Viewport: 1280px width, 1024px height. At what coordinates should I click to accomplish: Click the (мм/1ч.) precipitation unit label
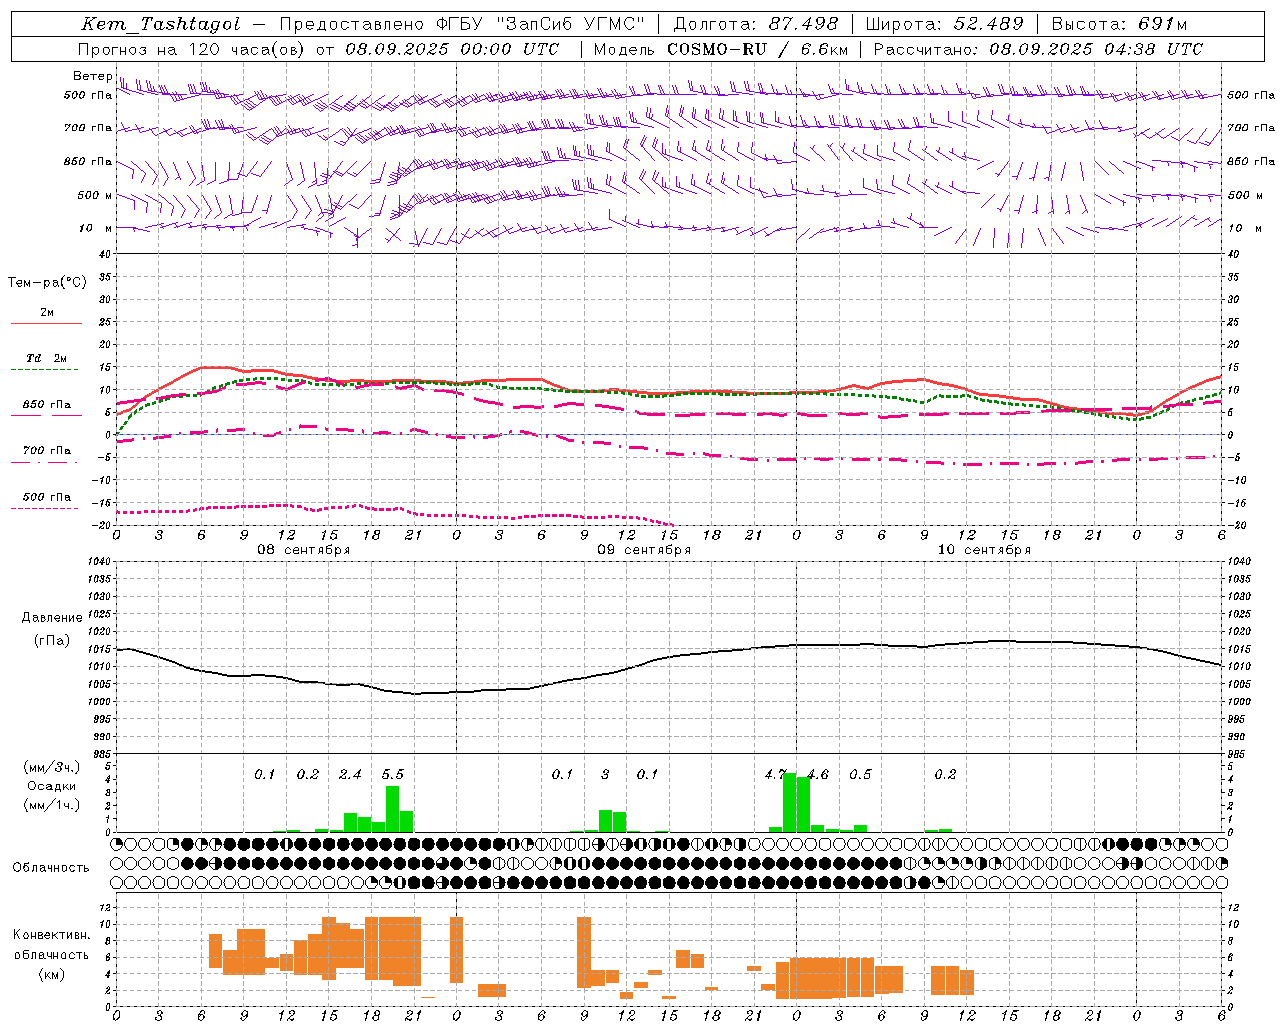[52, 804]
